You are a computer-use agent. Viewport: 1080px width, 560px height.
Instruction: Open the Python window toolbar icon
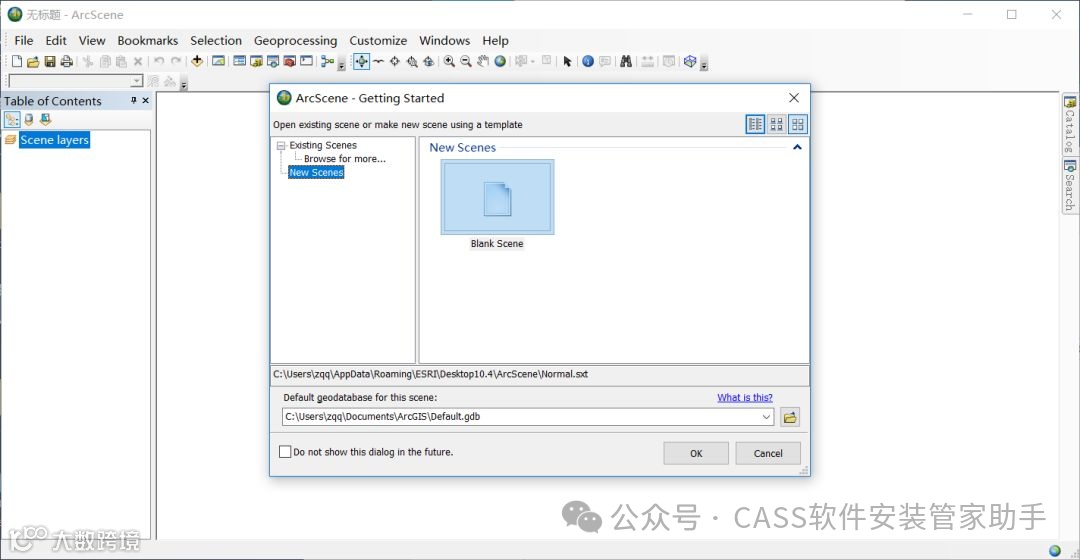tap(307, 61)
